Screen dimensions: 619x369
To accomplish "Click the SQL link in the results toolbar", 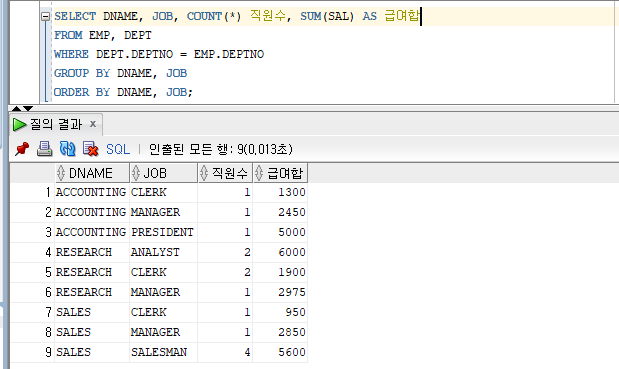I will pyautogui.click(x=118, y=149).
